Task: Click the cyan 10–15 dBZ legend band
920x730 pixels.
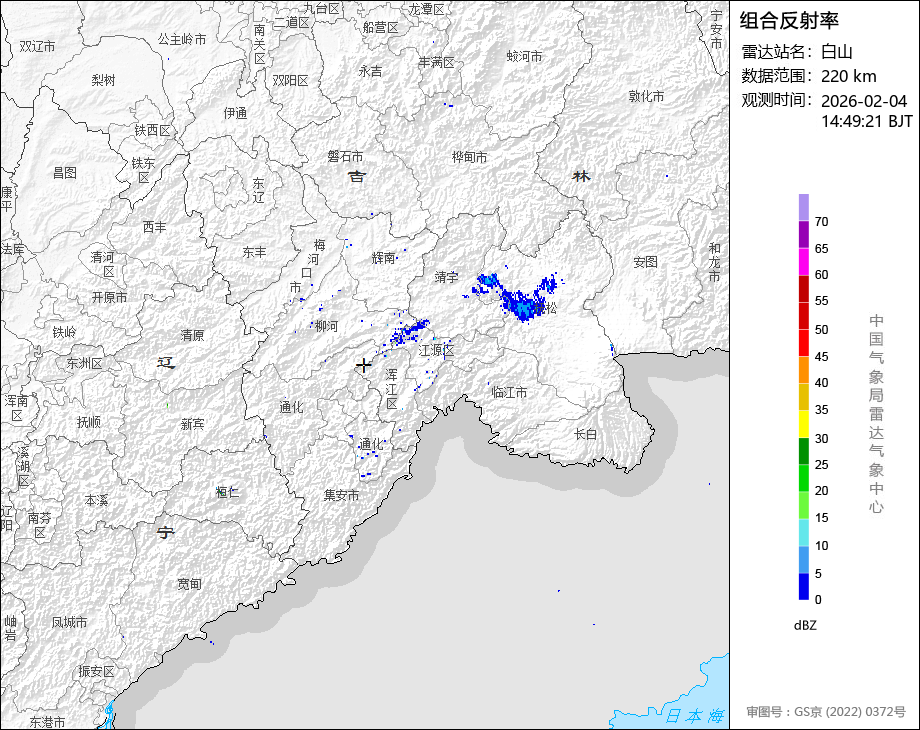Action: pyautogui.click(x=803, y=532)
